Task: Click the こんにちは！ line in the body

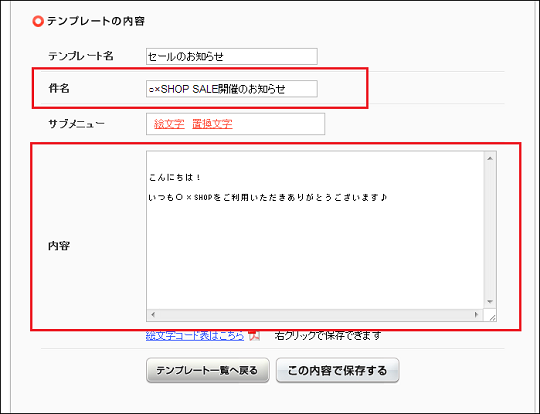Action: (175, 178)
